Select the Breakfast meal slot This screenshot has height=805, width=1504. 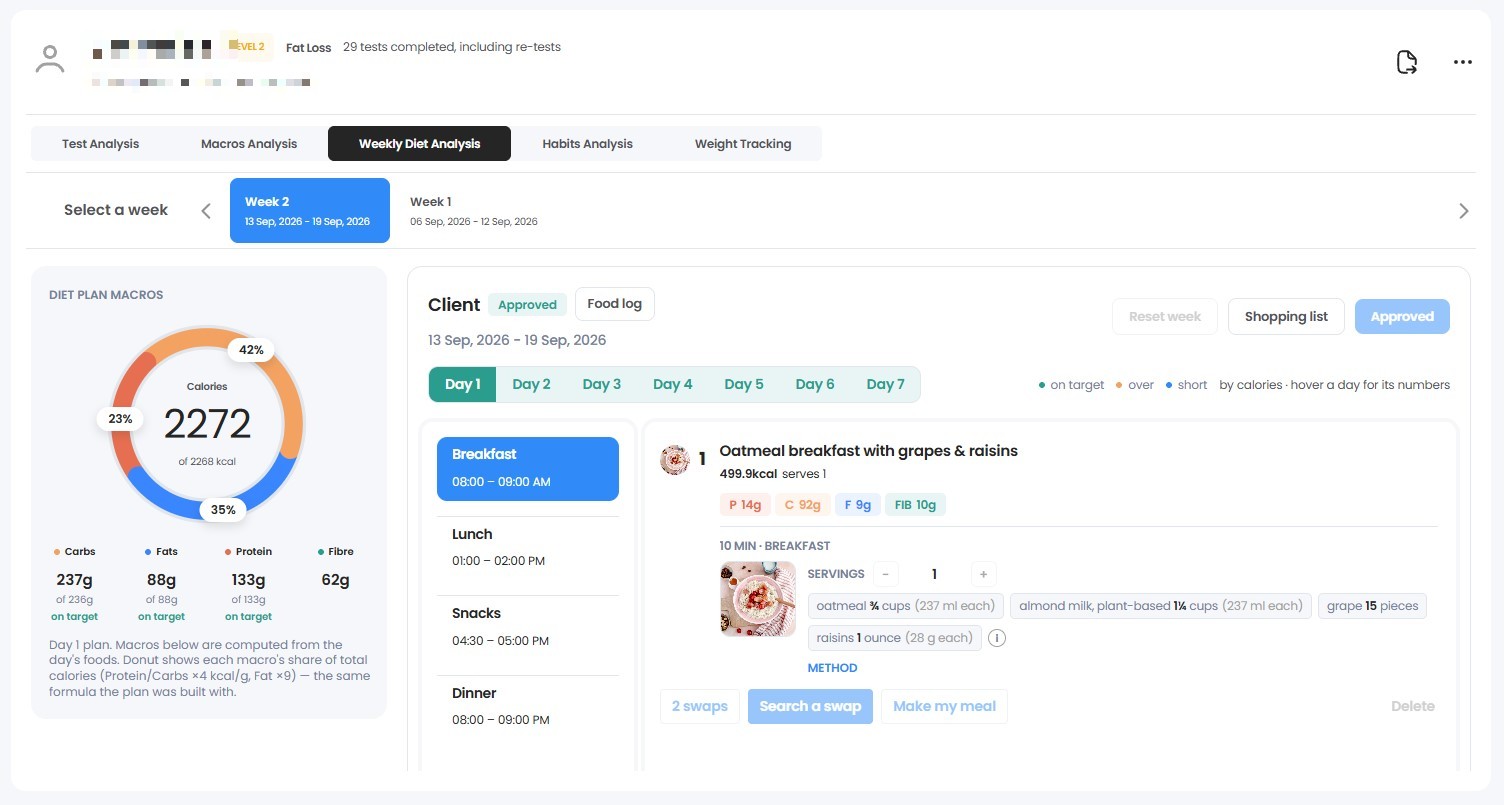tap(528, 468)
